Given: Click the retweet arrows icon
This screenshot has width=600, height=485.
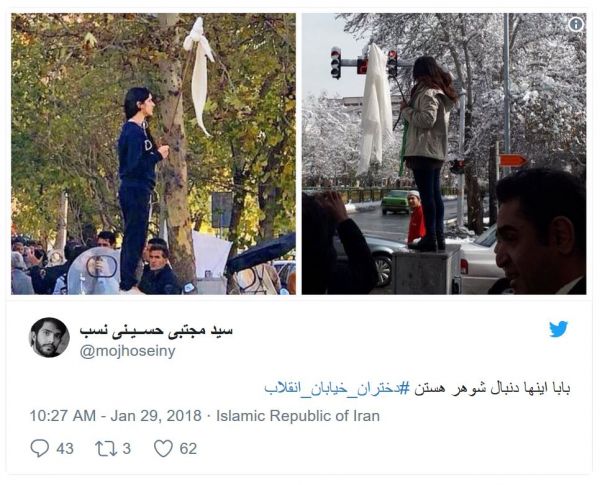Looking at the screenshot, I should 106,449.
